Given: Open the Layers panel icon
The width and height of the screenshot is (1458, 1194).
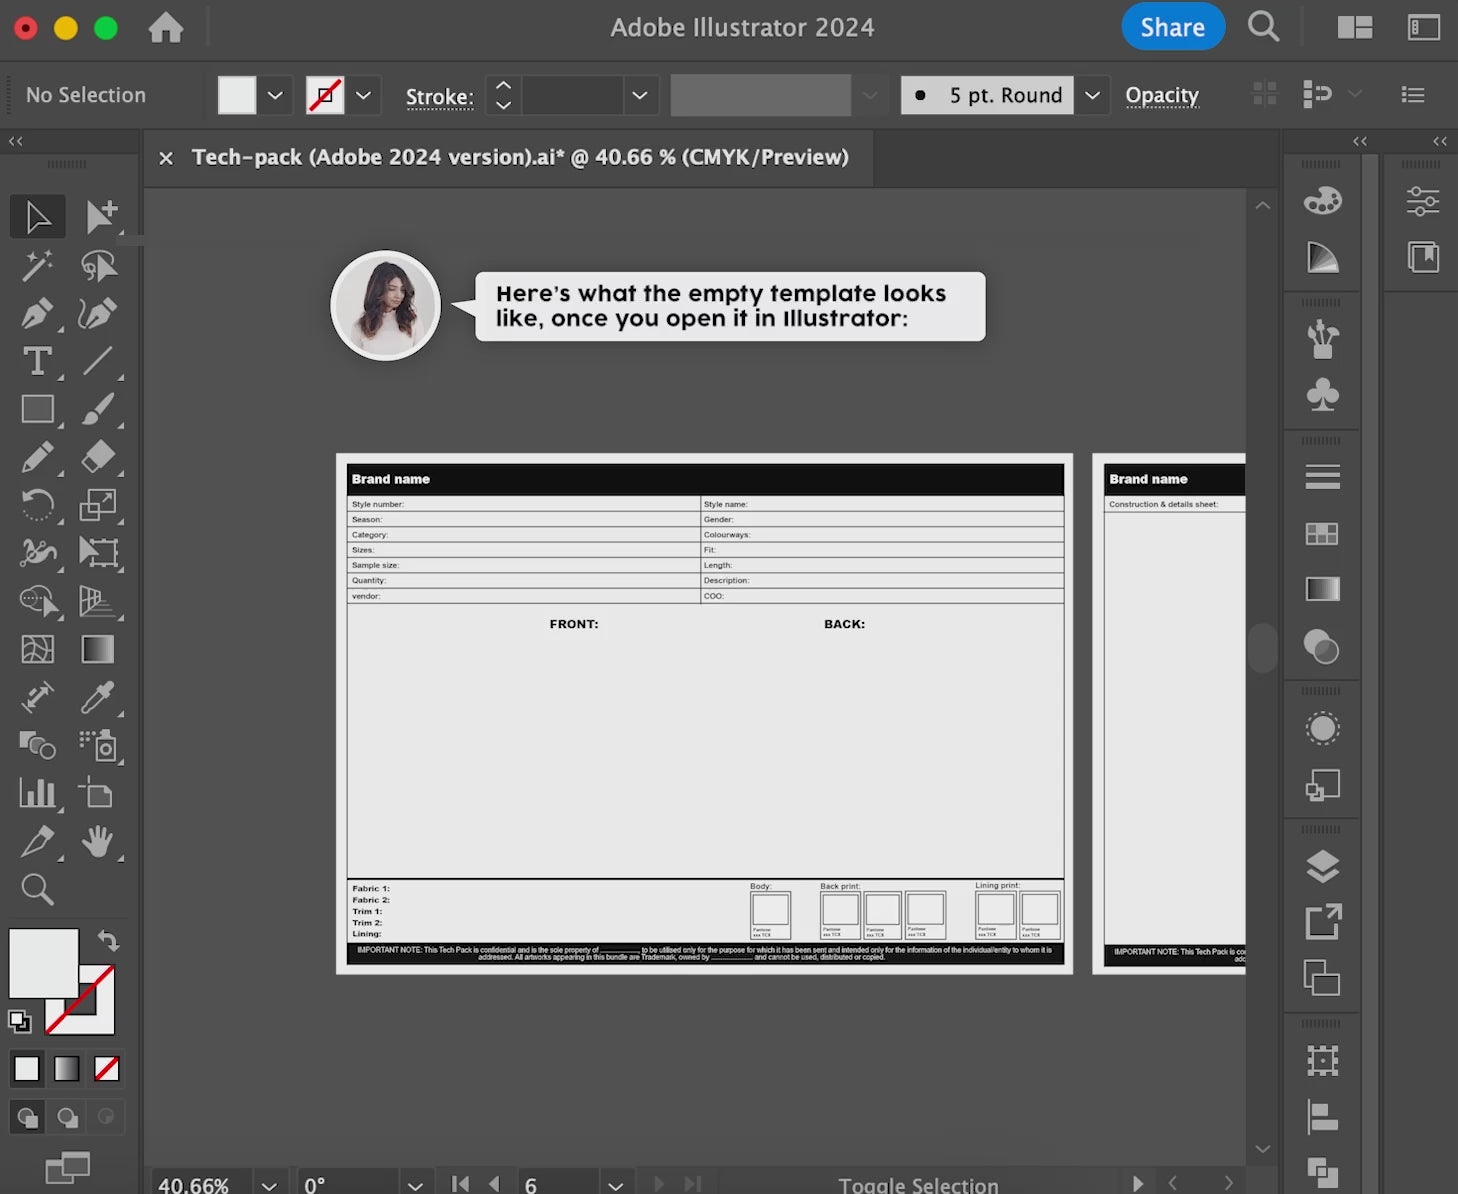Looking at the screenshot, I should coord(1322,866).
